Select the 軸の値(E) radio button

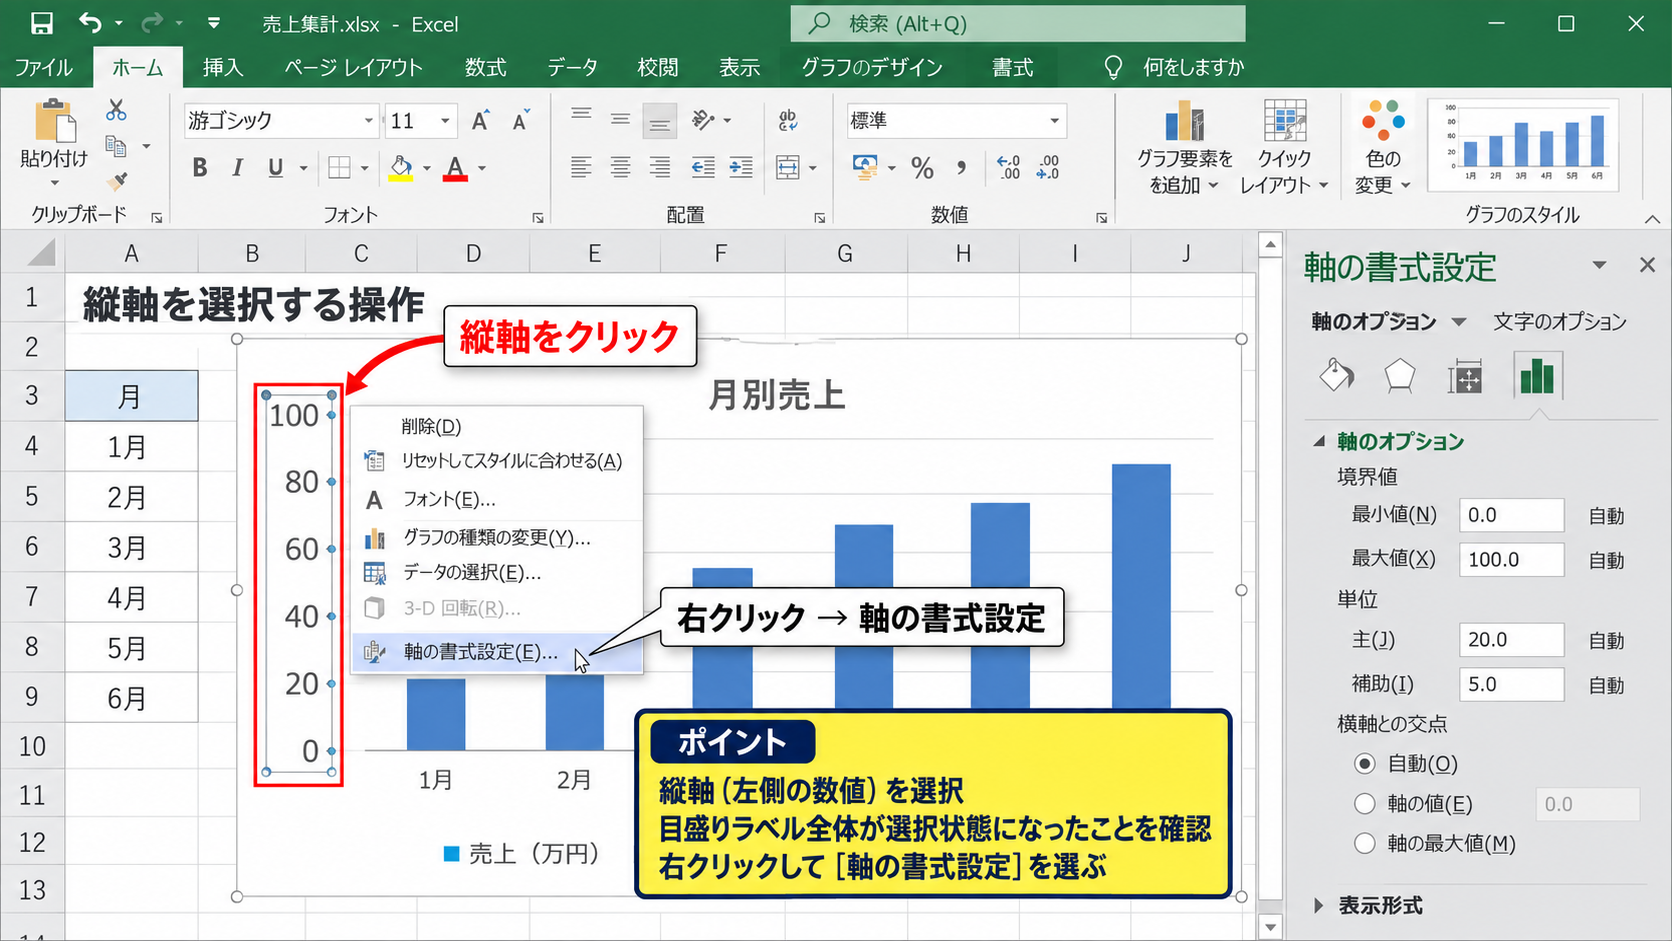tap(1365, 804)
